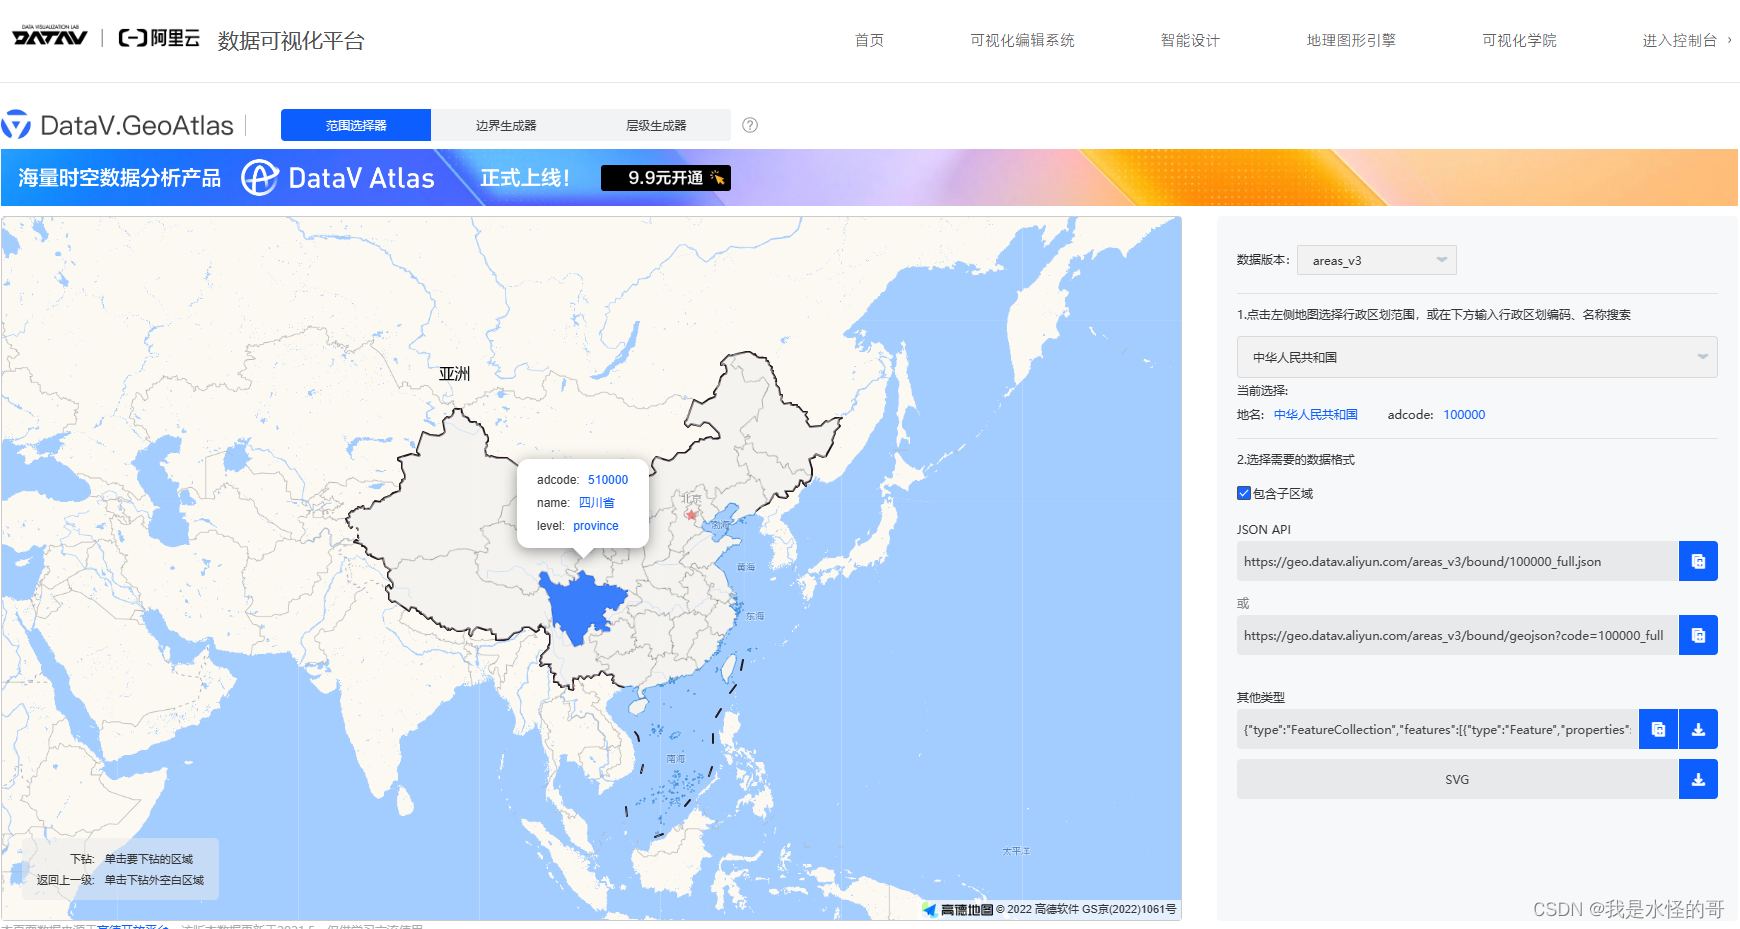The image size is (1740, 929).
Task: Open the 可视化学院 nav item
Action: (1519, 40)
